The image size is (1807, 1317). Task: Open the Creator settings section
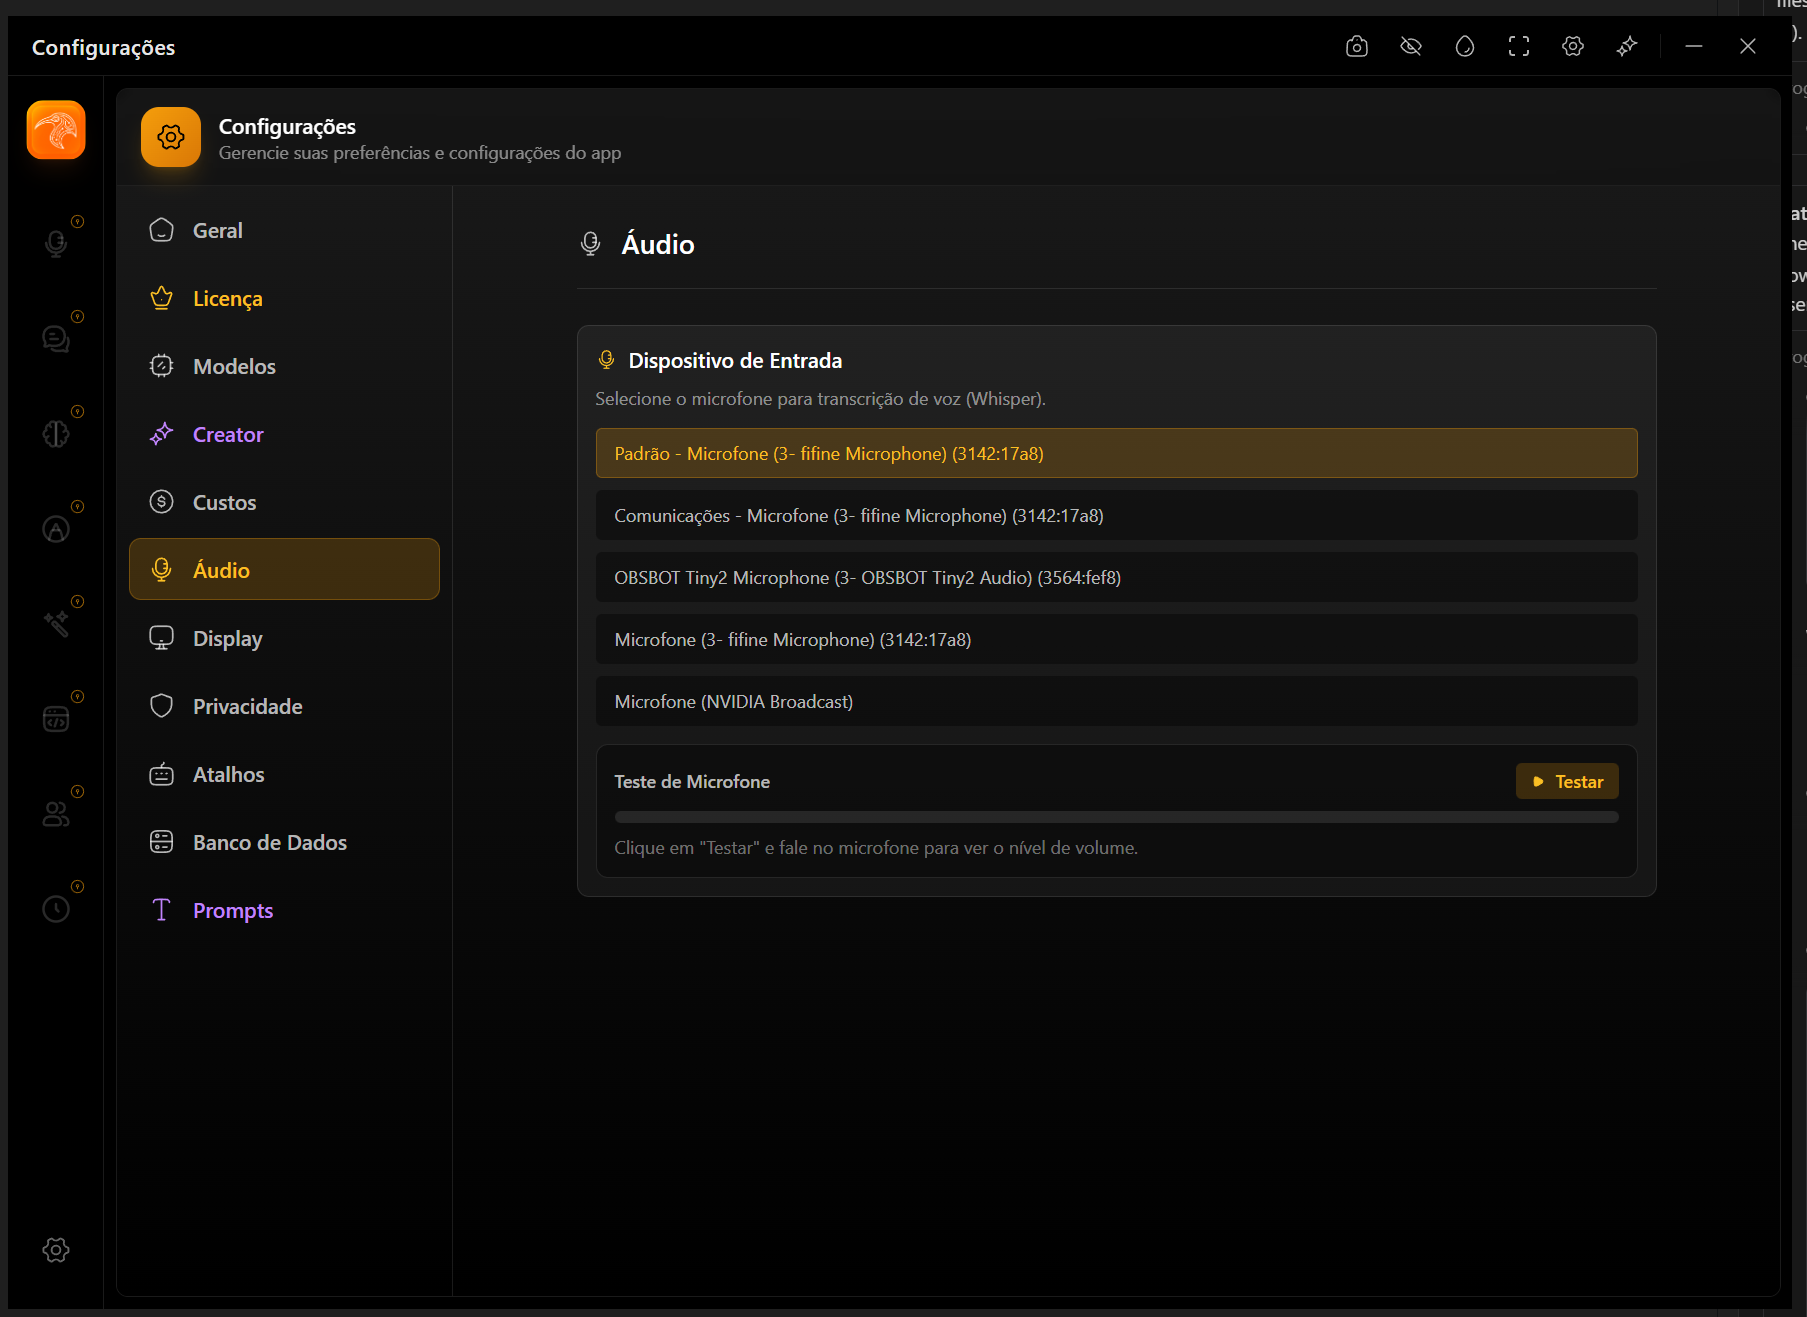[284, 434]
